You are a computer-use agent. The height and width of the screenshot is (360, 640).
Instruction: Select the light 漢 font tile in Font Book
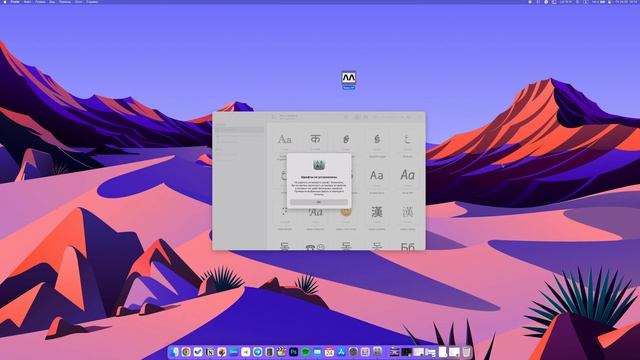[x=407, y=212]
